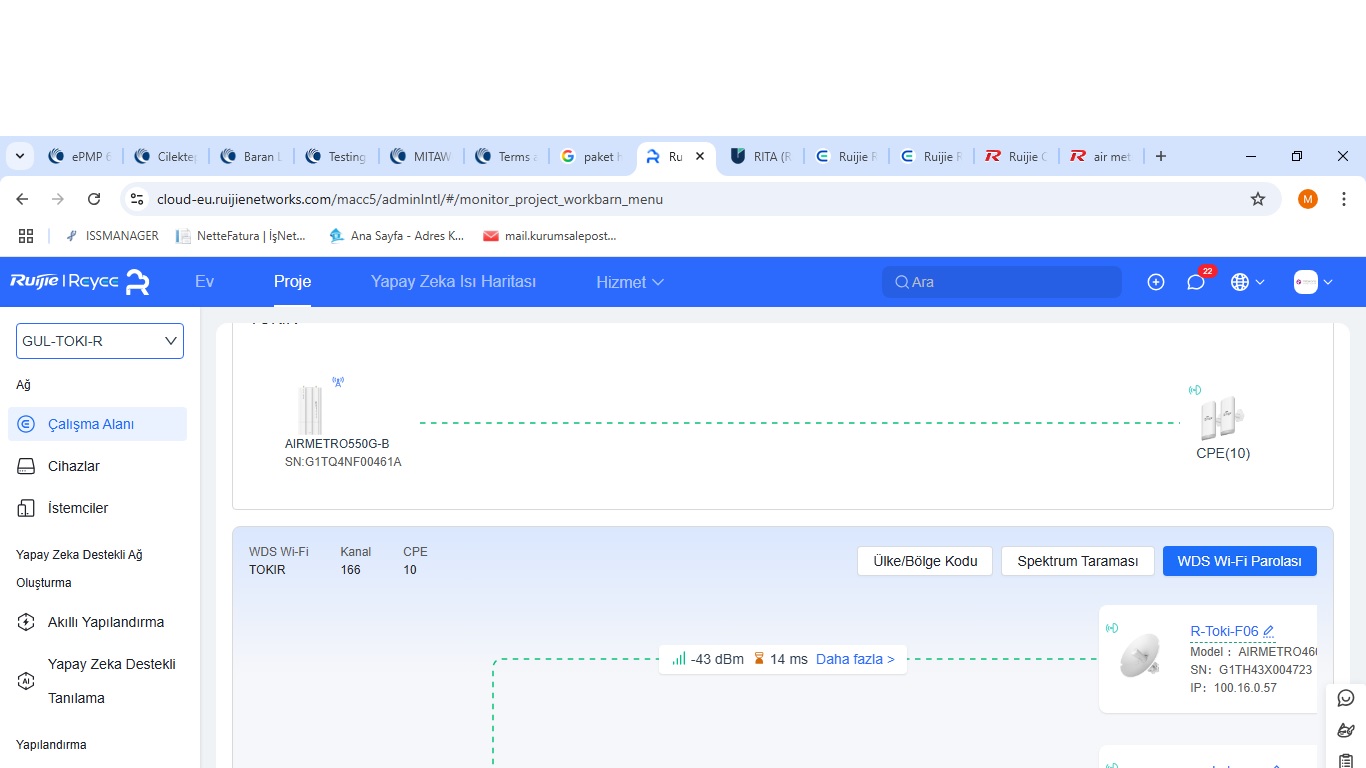Image resolution: width=1366 pixels, height=768 pixels.
Task: Open the site information icon
Action: pos(137,199)
